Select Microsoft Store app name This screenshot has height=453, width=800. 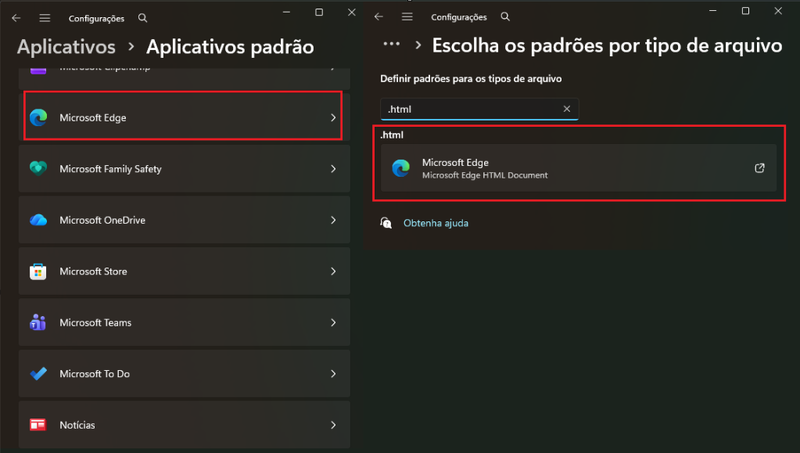93,271
